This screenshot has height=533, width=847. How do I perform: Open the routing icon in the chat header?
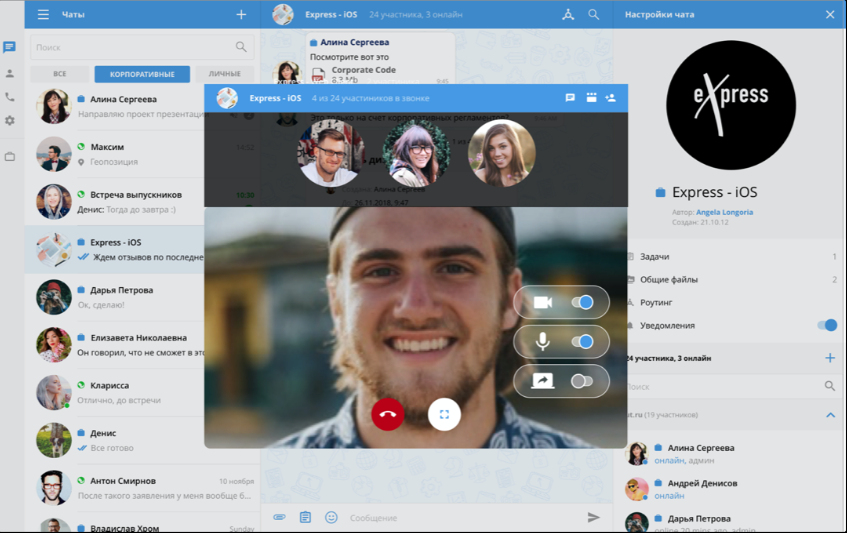point(568,15)
